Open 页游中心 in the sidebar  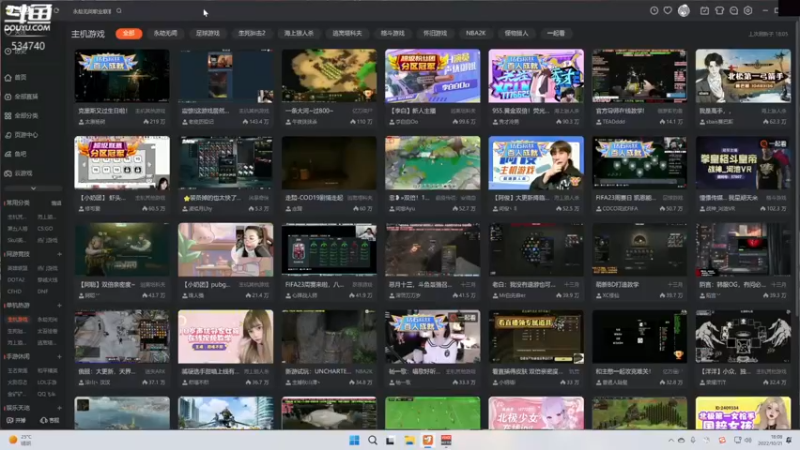click(x=21, y=135)
